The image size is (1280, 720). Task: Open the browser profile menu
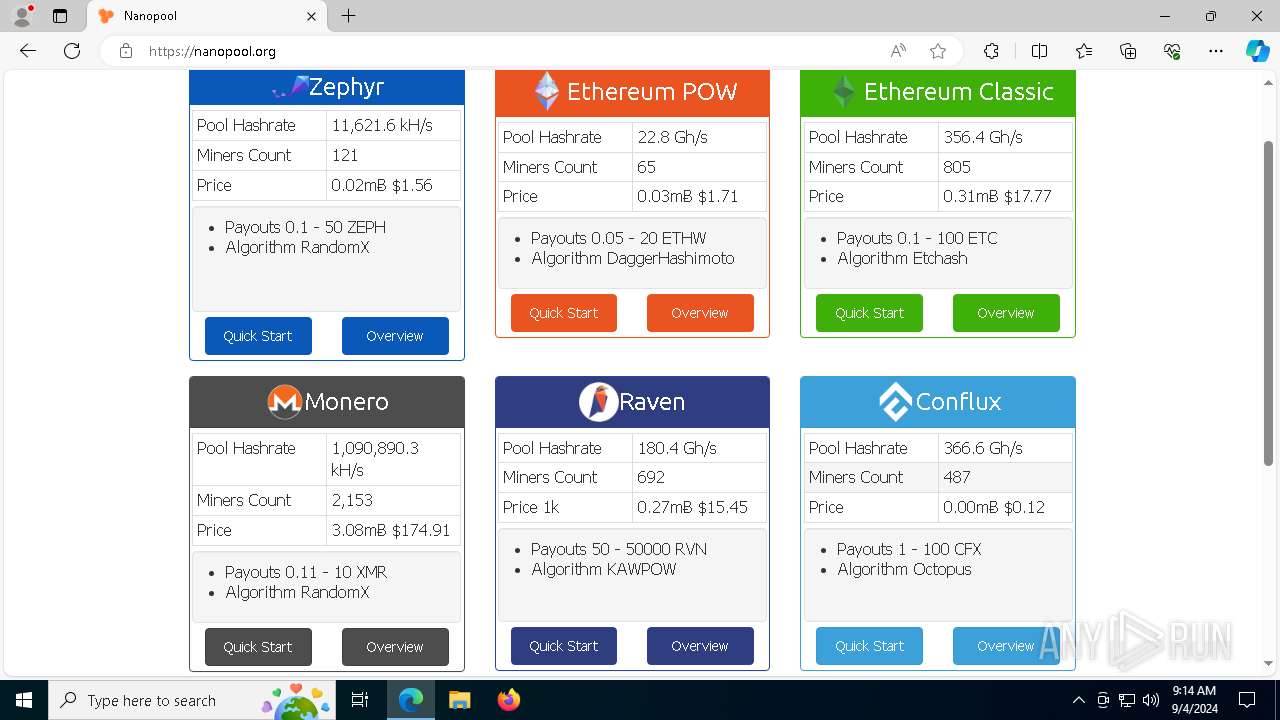(21, 16)
